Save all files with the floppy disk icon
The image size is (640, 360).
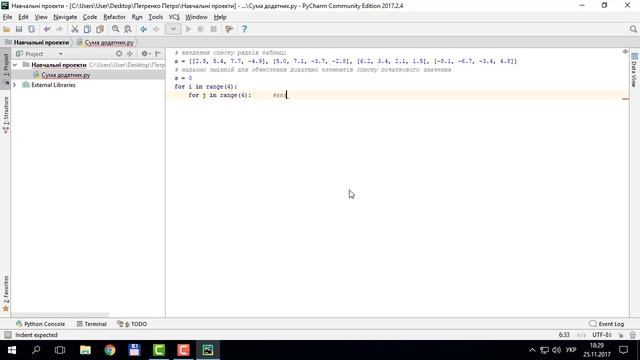click(x=19, y=29)
